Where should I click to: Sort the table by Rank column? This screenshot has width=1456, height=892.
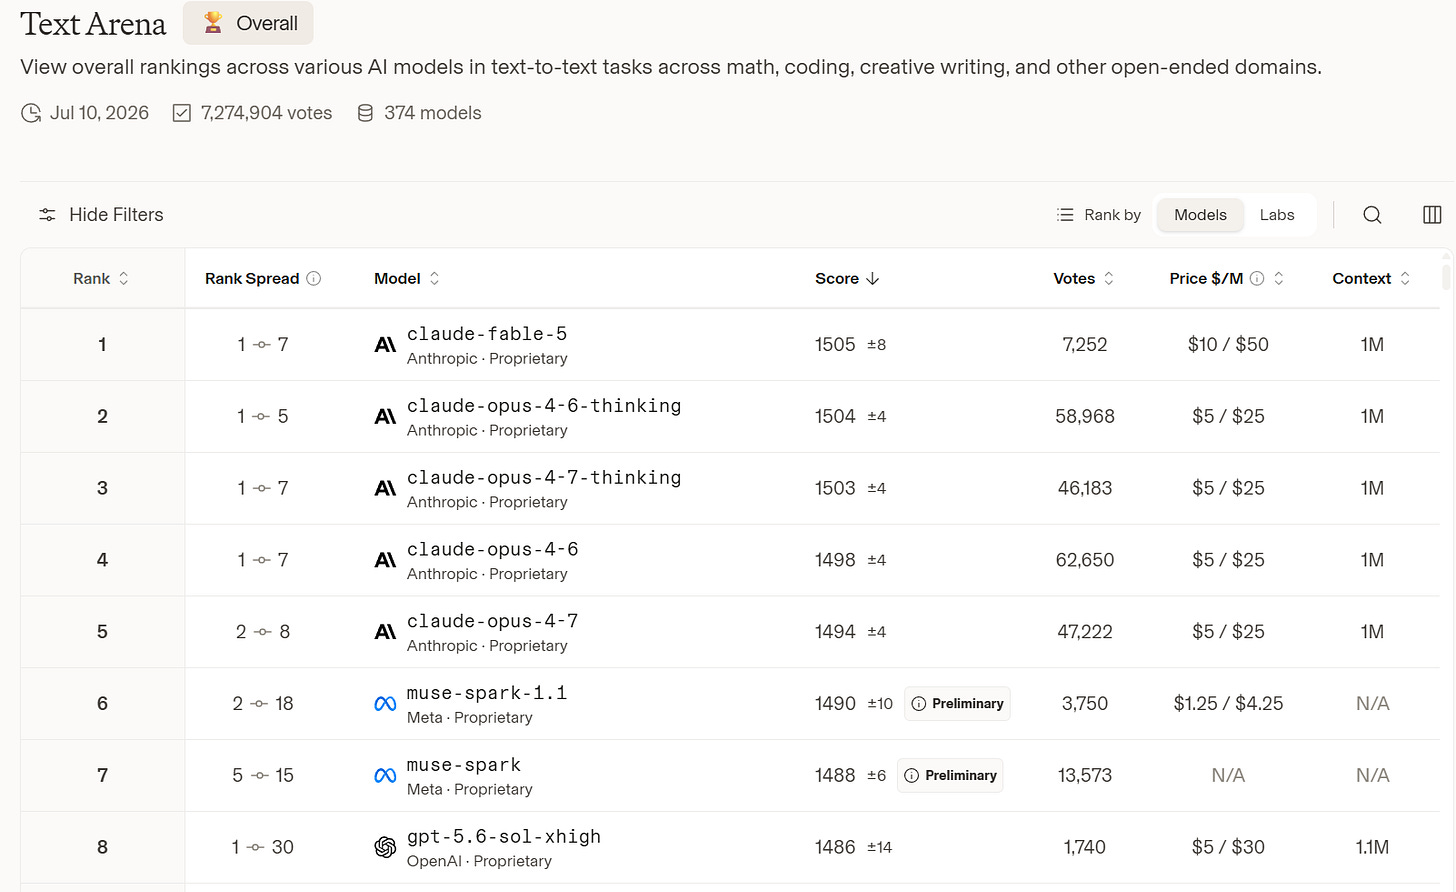[x=101, y=279]
